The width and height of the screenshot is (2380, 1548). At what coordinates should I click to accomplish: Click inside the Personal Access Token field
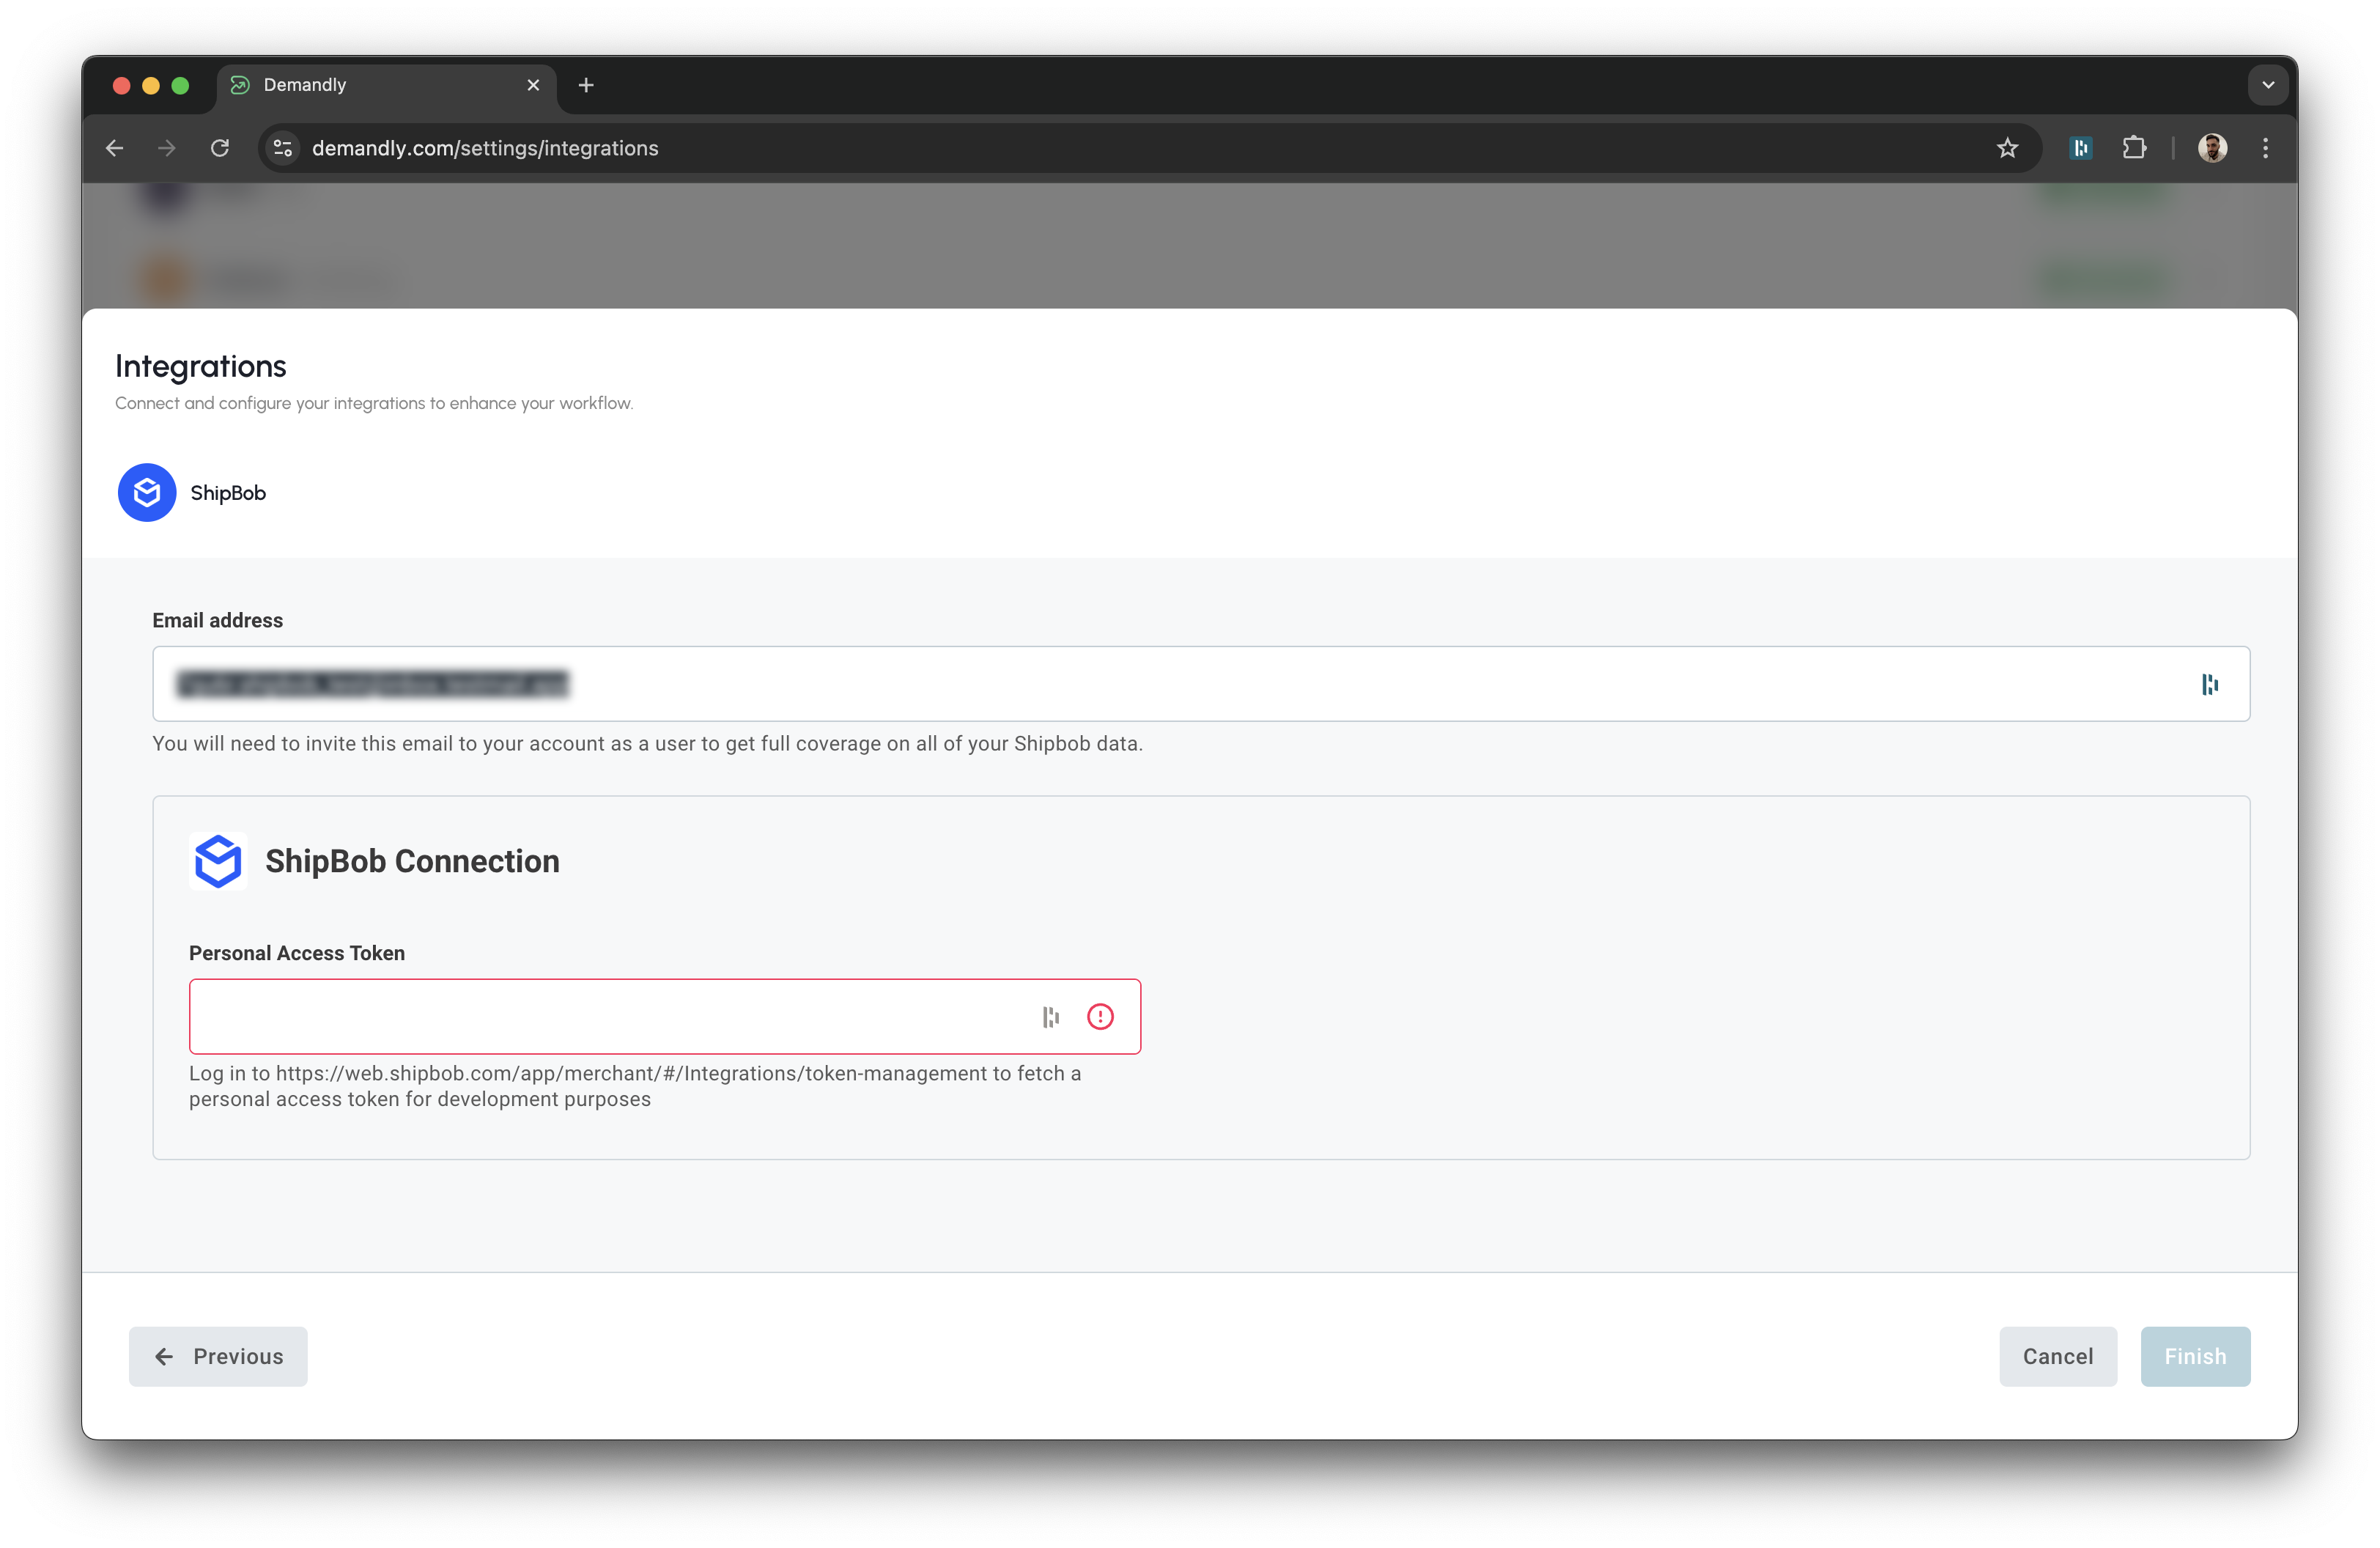coord(600,1016)
